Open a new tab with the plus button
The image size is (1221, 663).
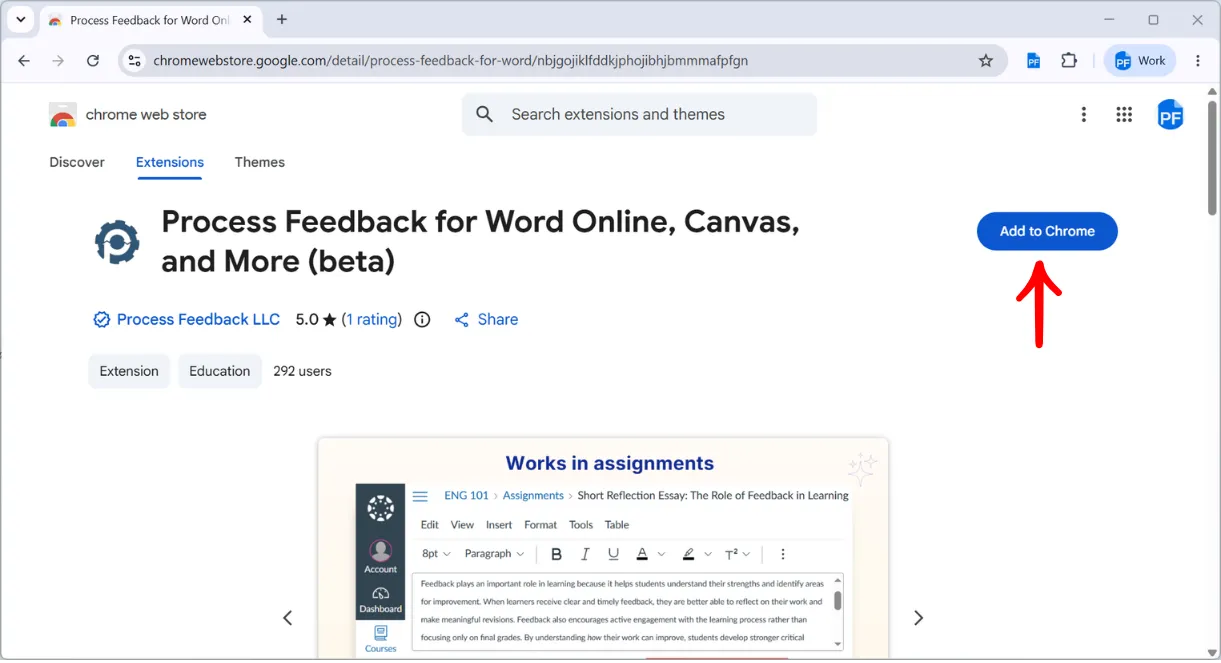(x=282, y=20)
